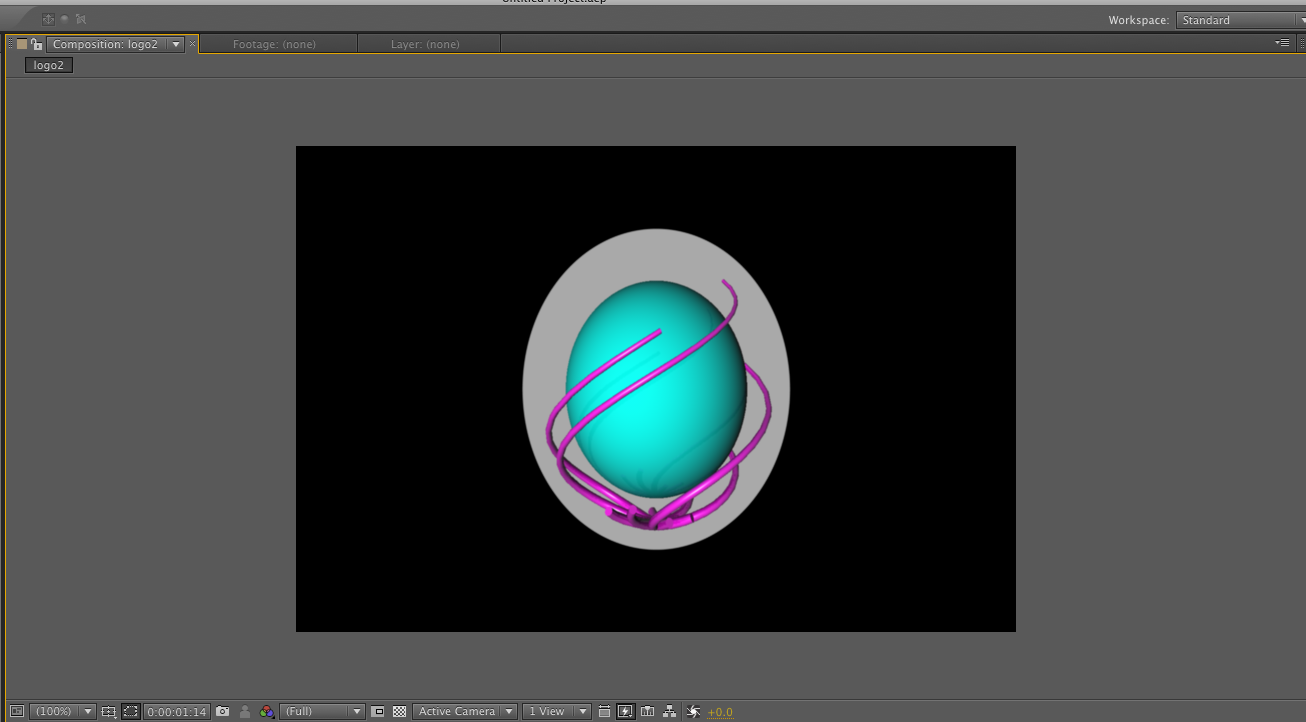Take snapshot with the camera icon

222,711
